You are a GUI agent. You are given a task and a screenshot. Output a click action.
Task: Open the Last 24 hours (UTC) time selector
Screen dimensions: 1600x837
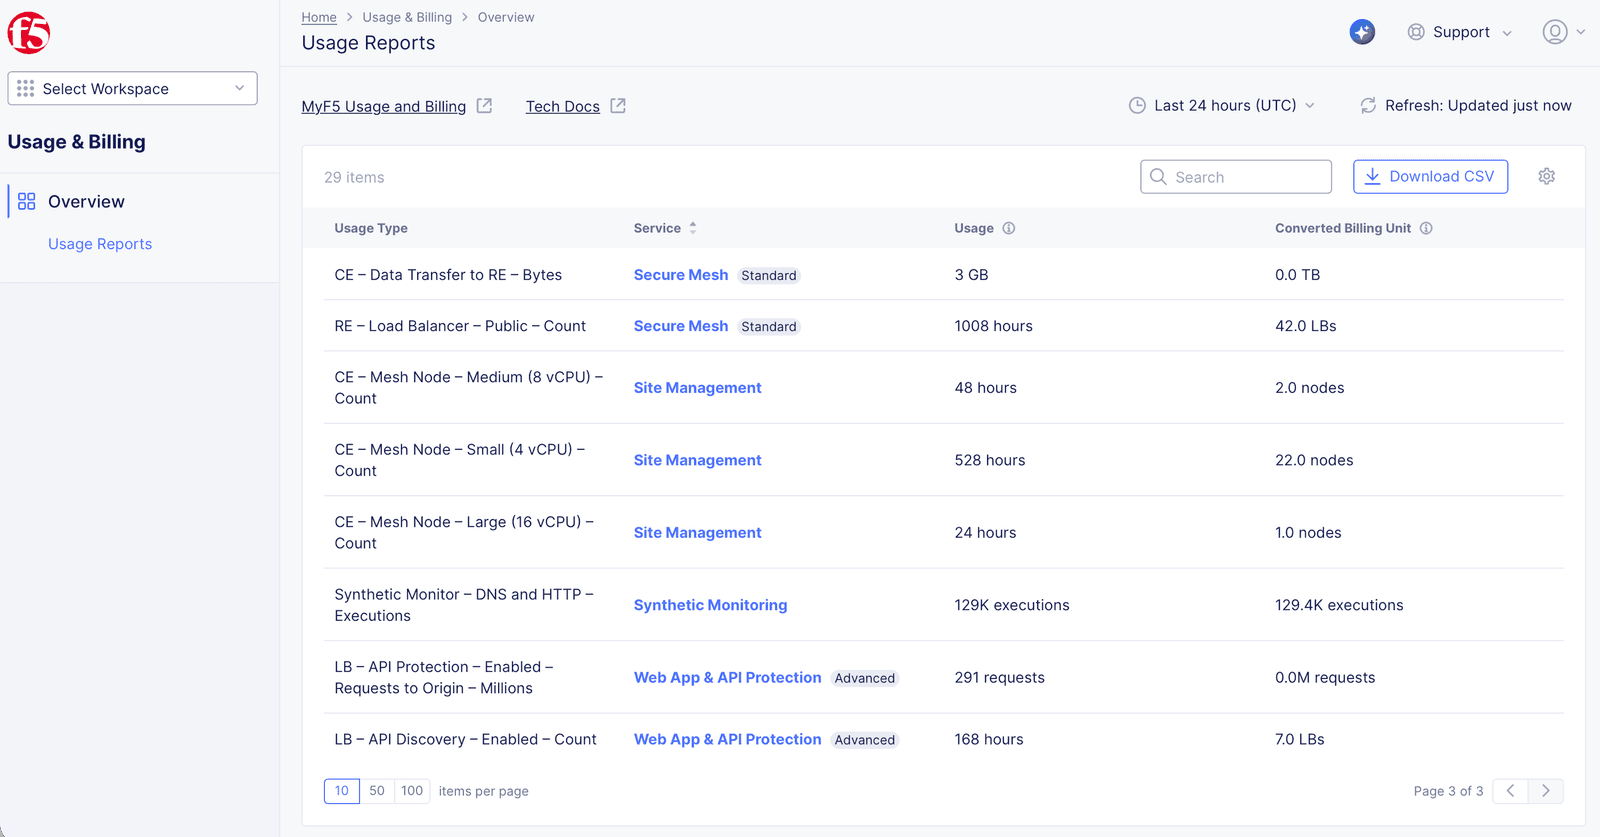click(1222, 106)
